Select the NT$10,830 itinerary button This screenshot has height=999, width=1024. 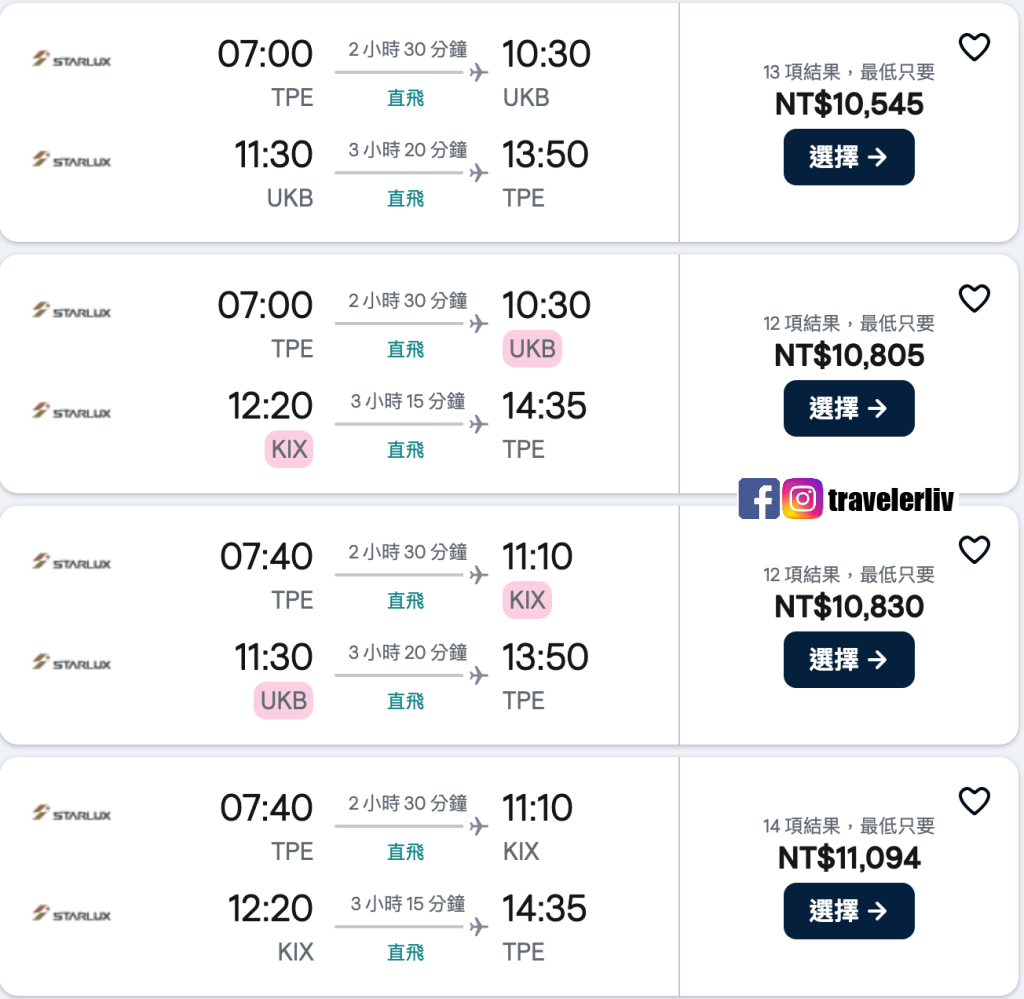coord(848,659)
